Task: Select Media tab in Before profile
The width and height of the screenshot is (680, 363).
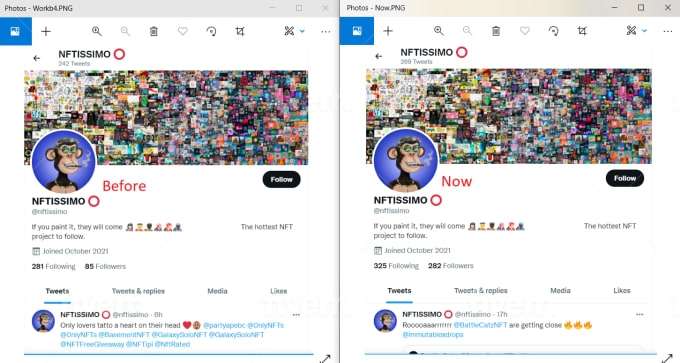Action: coord(217,291)
